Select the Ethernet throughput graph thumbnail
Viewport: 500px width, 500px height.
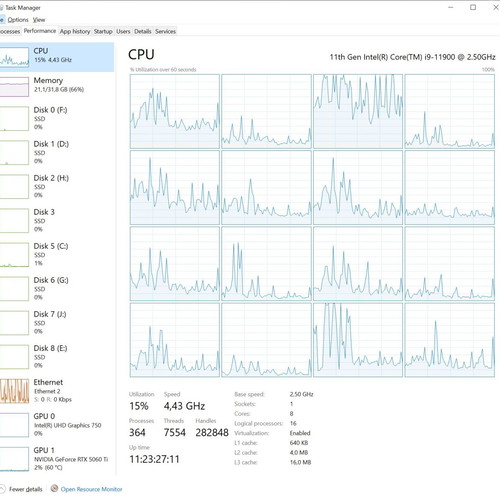(14, 391)
